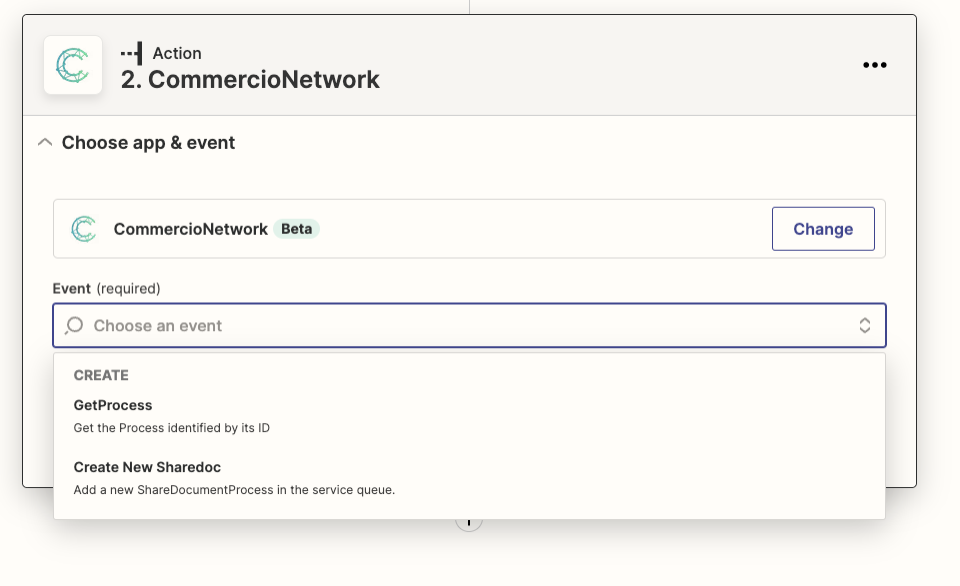Screen dimensions: 960x586
Task: Collapse the Choose app & event section
Action: pos(45,143)
